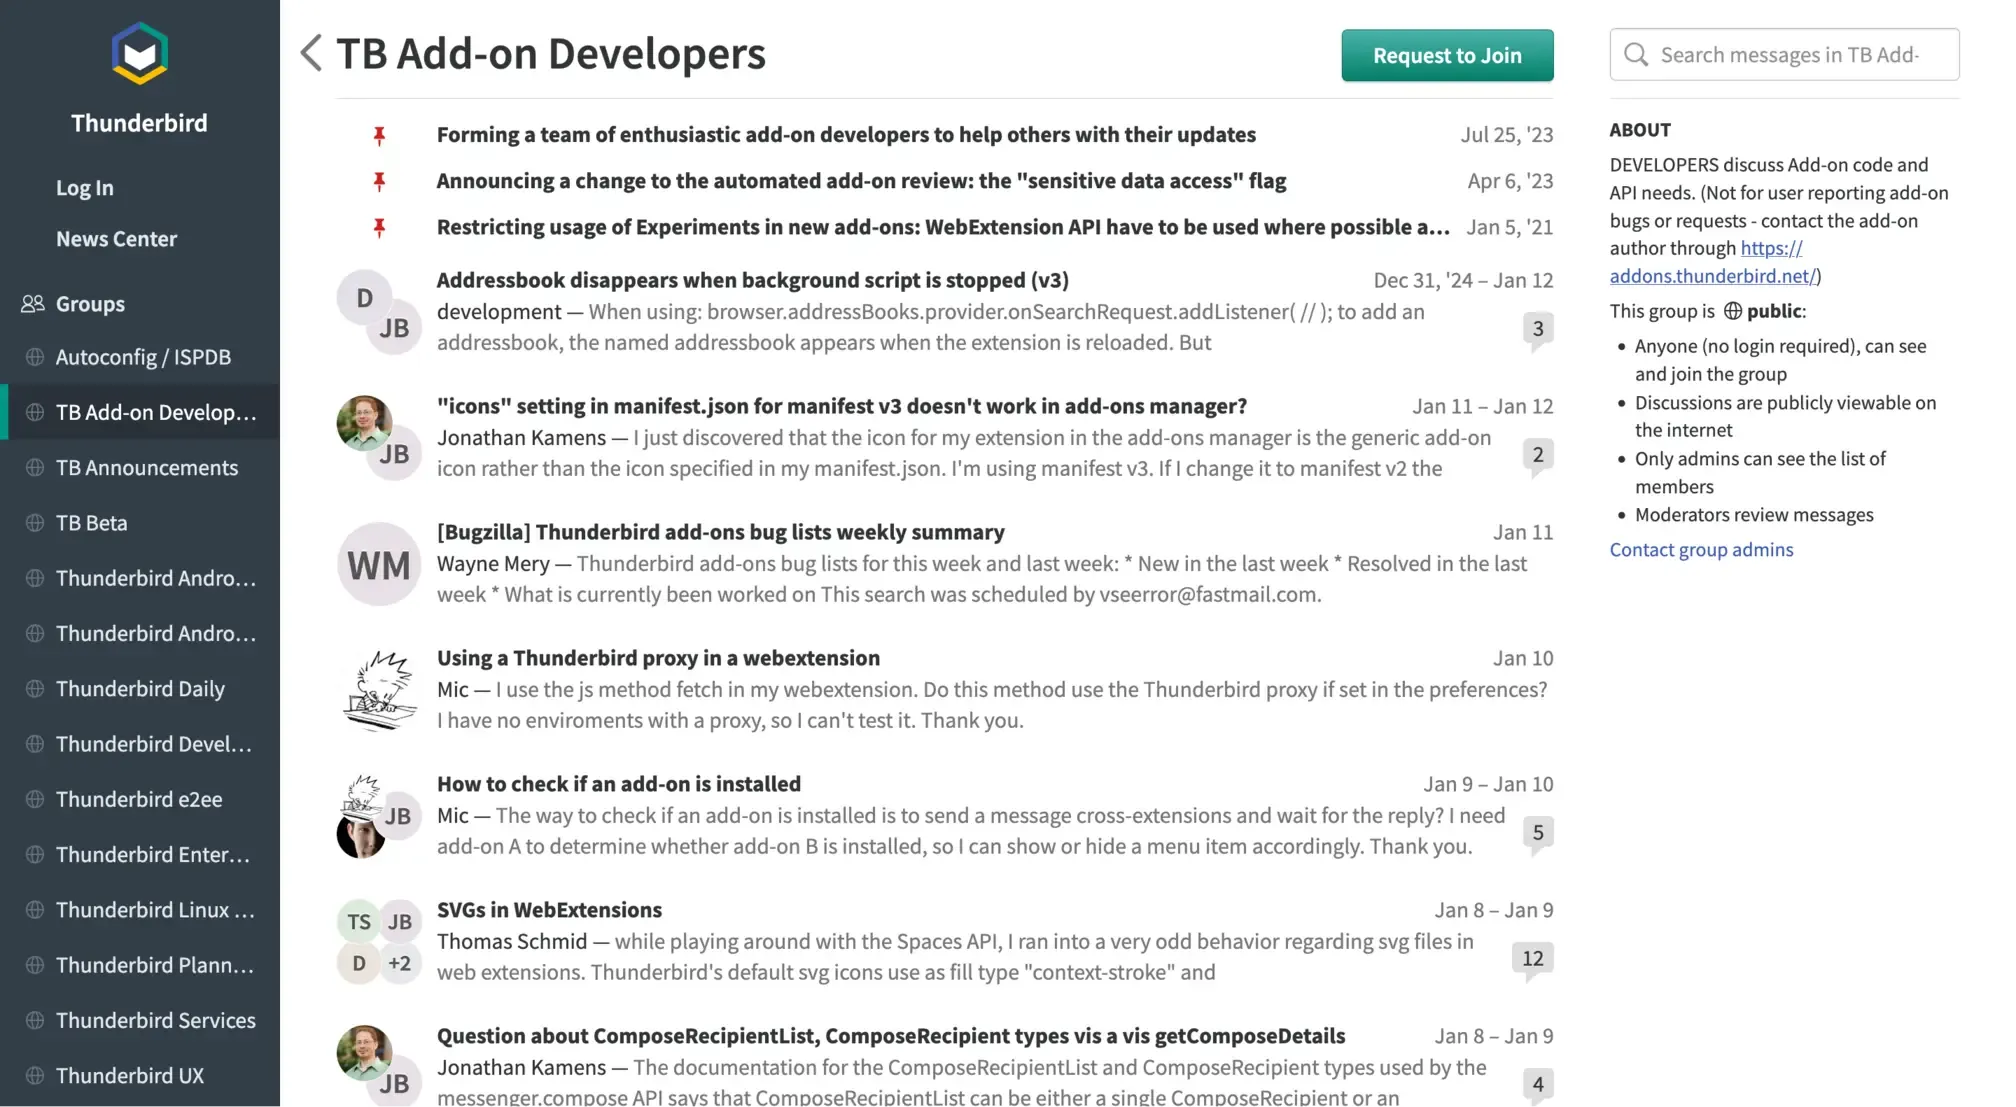Click Mic's cartoon avatar on proxy topic
Image resolution: width=2016 pixels, height=1107 pixels.
tap(378, 689)
